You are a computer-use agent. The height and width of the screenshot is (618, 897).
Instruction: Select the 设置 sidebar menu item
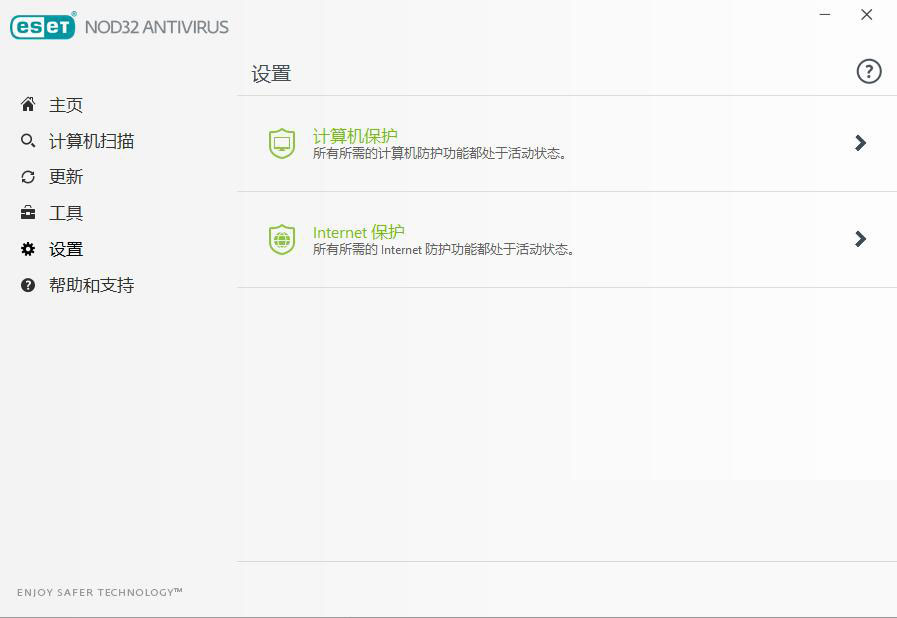tap(66, 249)
